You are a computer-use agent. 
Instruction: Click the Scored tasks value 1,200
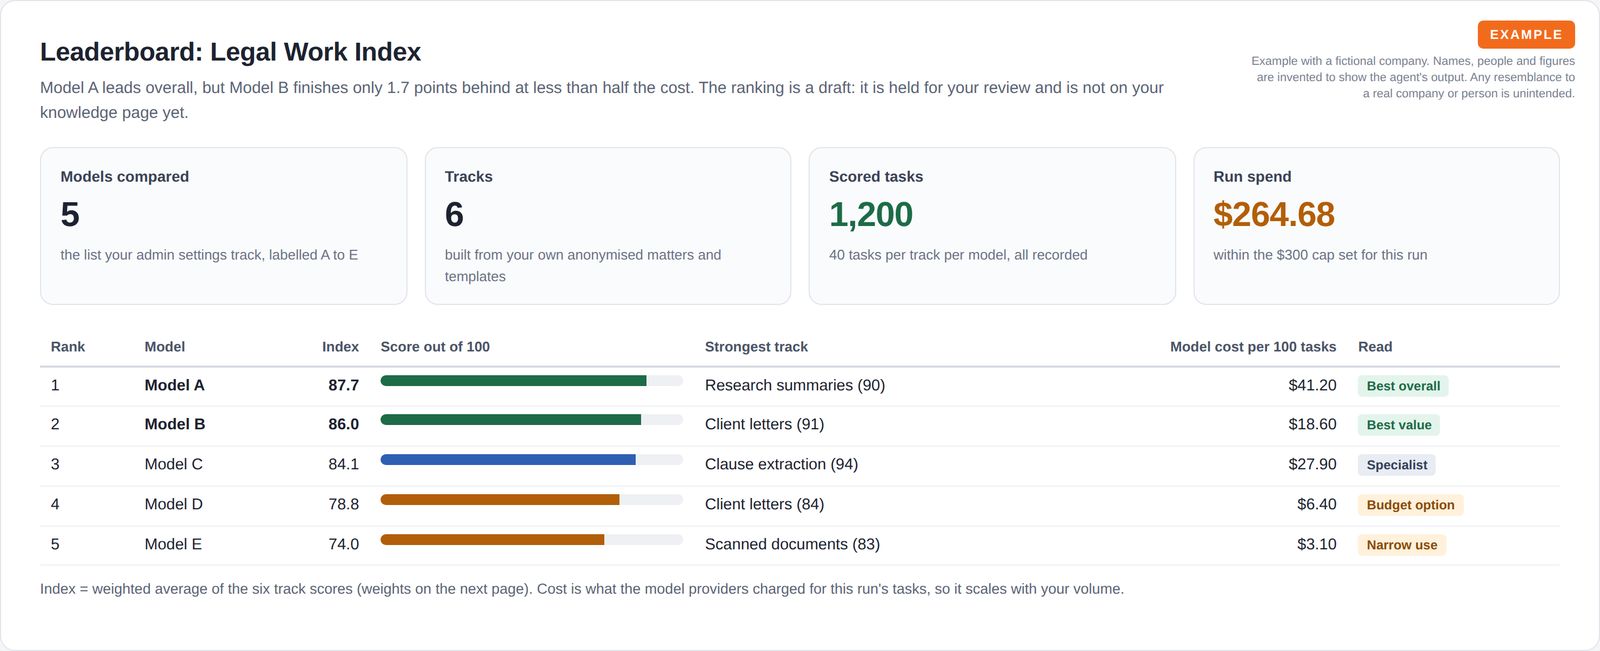coord(870,214)
